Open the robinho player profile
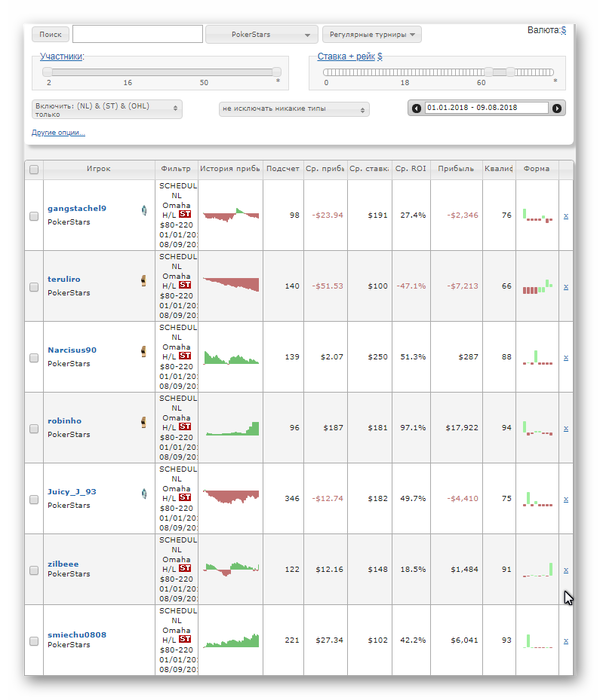Viewport: 600px width, 700px height. (x=64, y=421)
